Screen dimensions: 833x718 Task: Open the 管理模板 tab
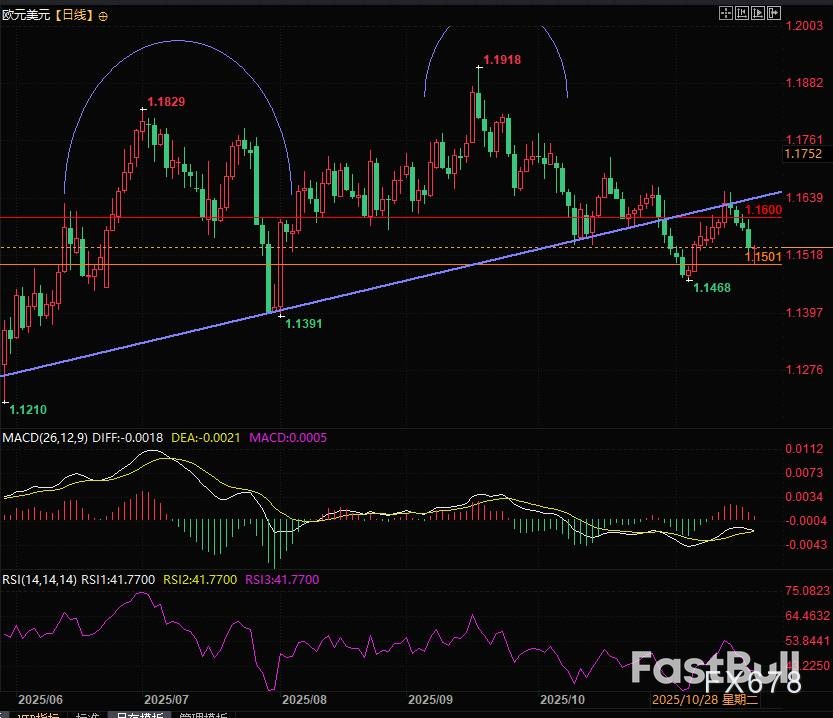point(202,714)
